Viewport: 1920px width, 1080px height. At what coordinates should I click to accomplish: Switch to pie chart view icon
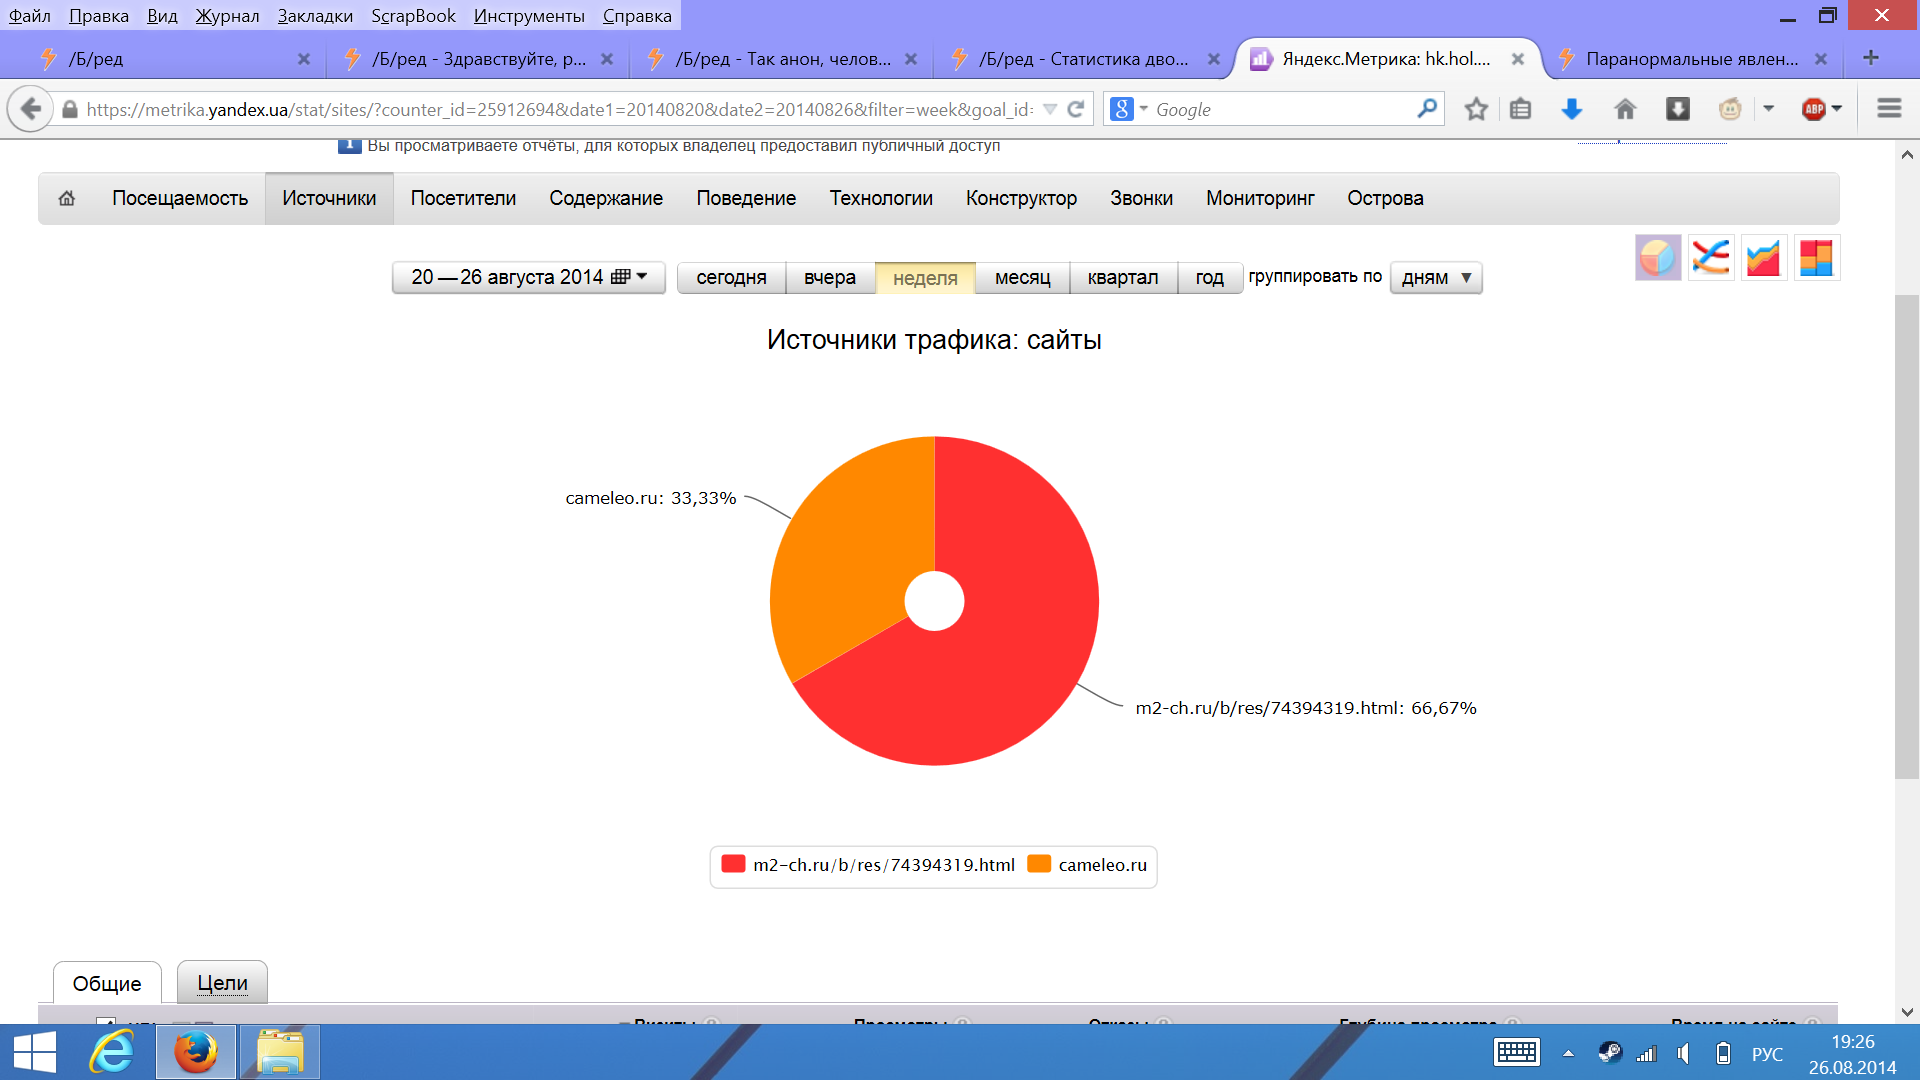1657,258
